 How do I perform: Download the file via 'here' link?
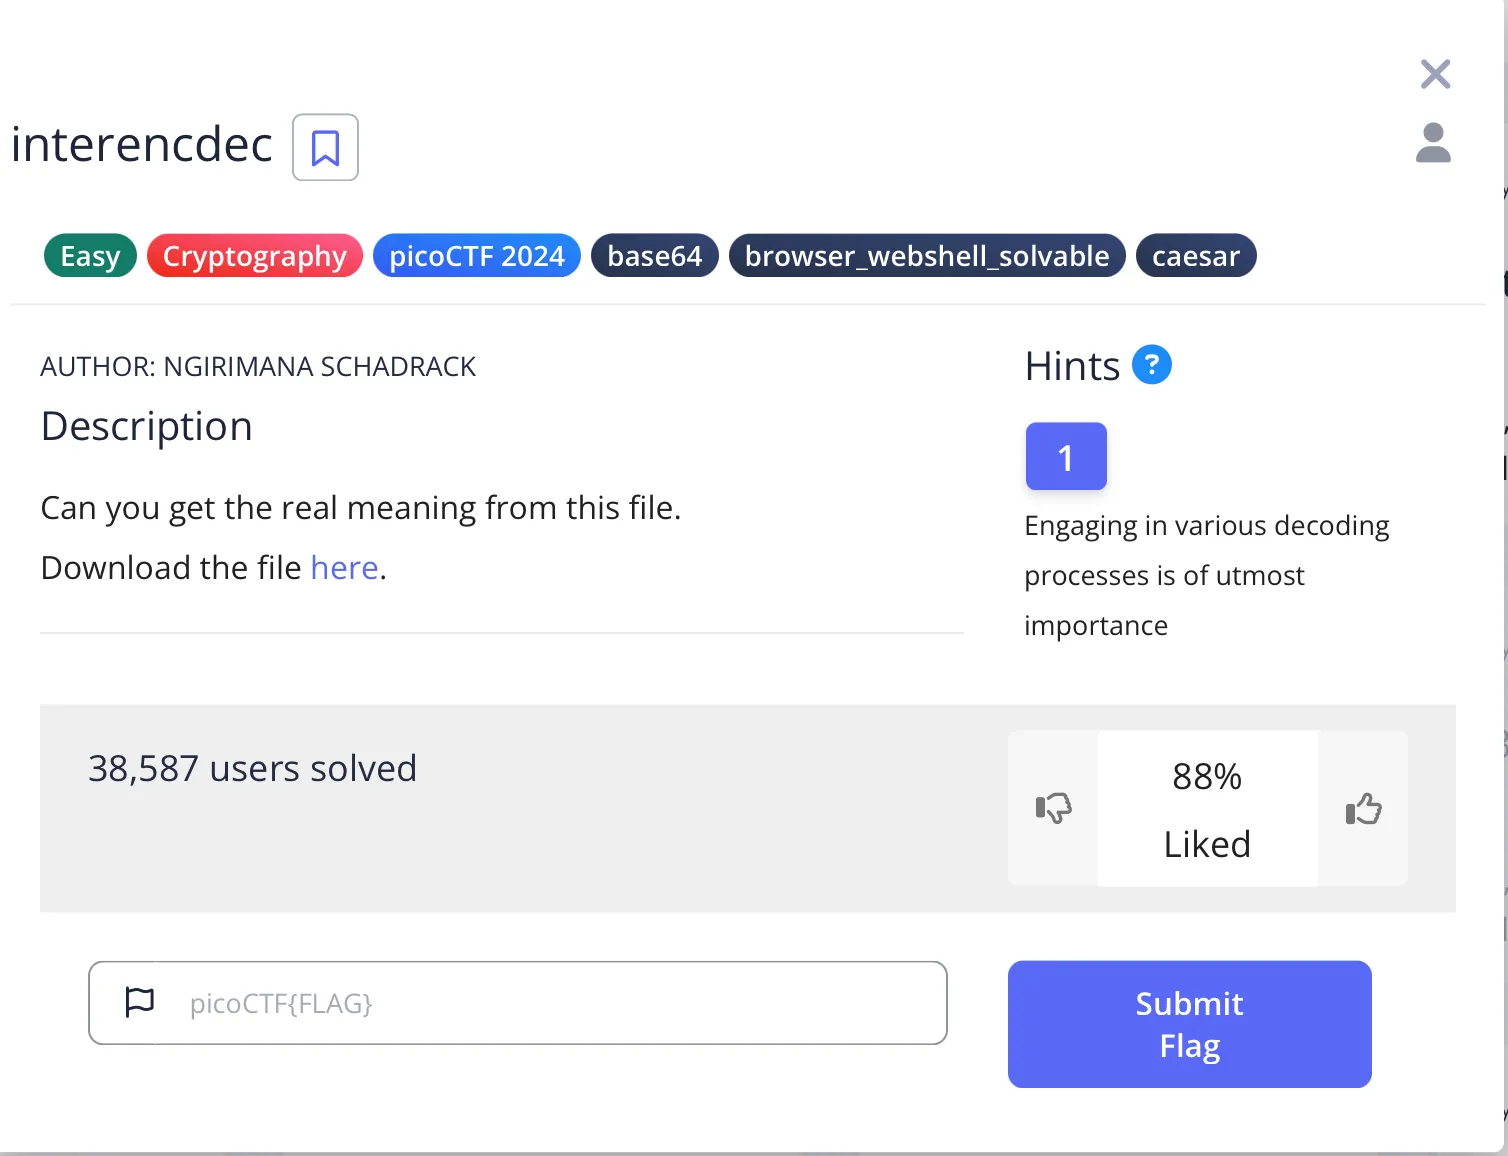[344, 568]
